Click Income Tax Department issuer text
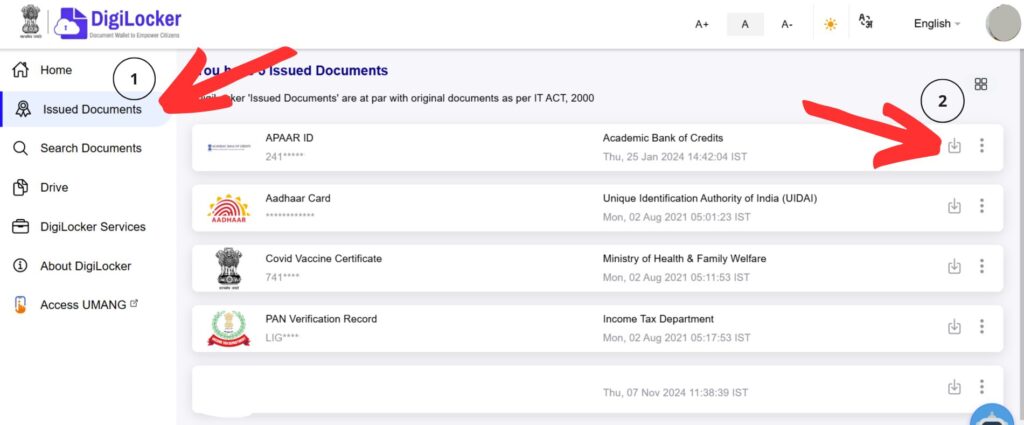Viewport: 1024px width, 425px height. (658, 319)
